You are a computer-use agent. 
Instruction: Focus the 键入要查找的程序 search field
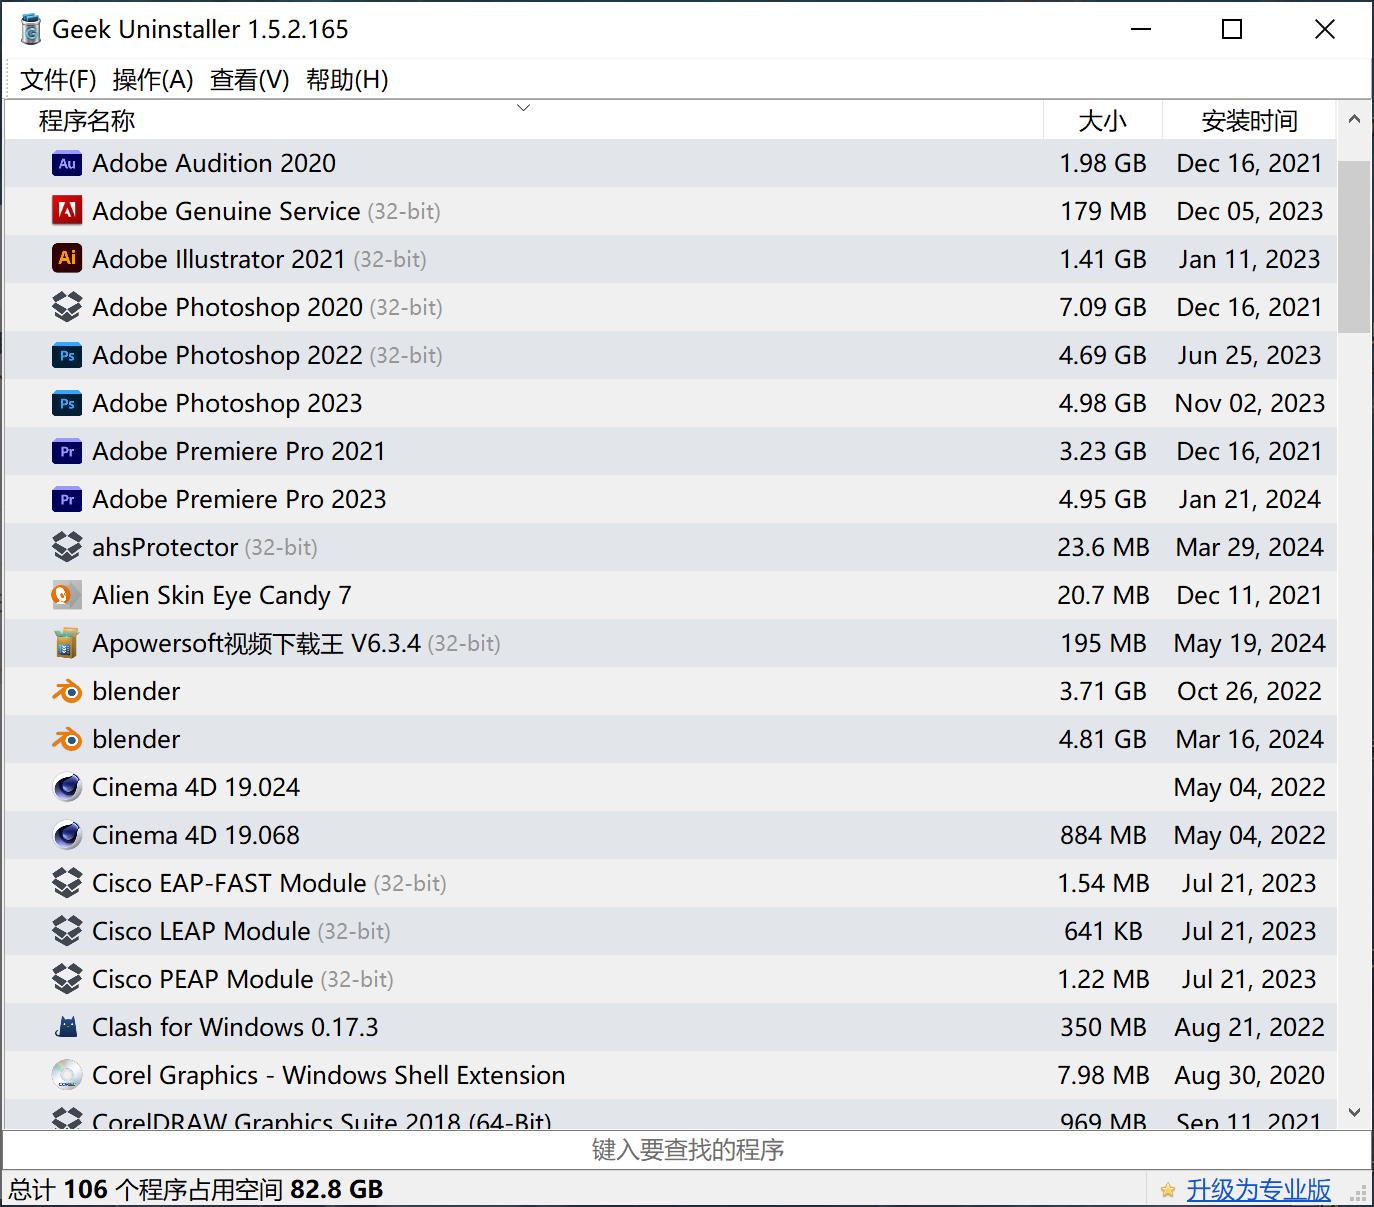(x=687, y=1150)
